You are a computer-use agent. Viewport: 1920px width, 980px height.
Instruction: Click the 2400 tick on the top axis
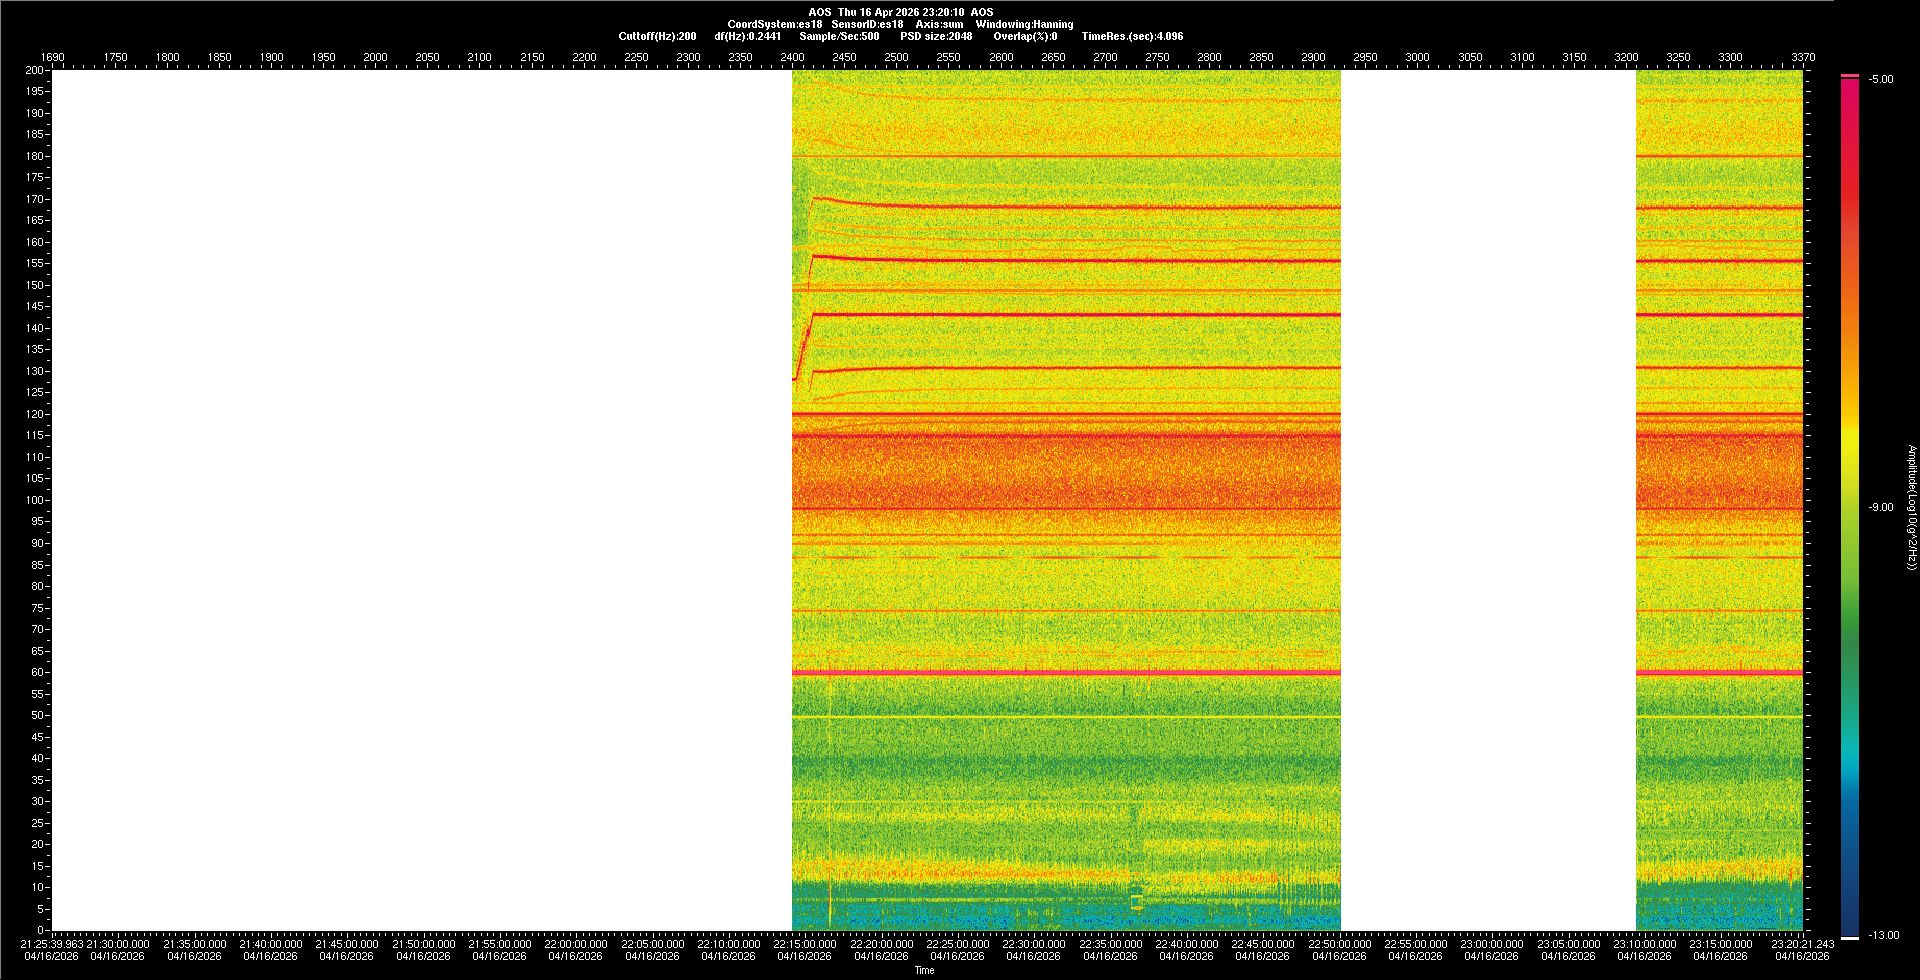[792, 57]
